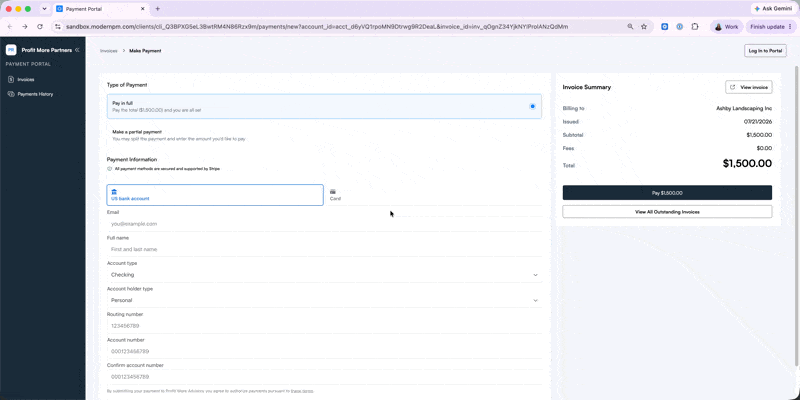Click View All Outstanding Invoices button
This screenshot has width=800, height=400.
(667, 211)
